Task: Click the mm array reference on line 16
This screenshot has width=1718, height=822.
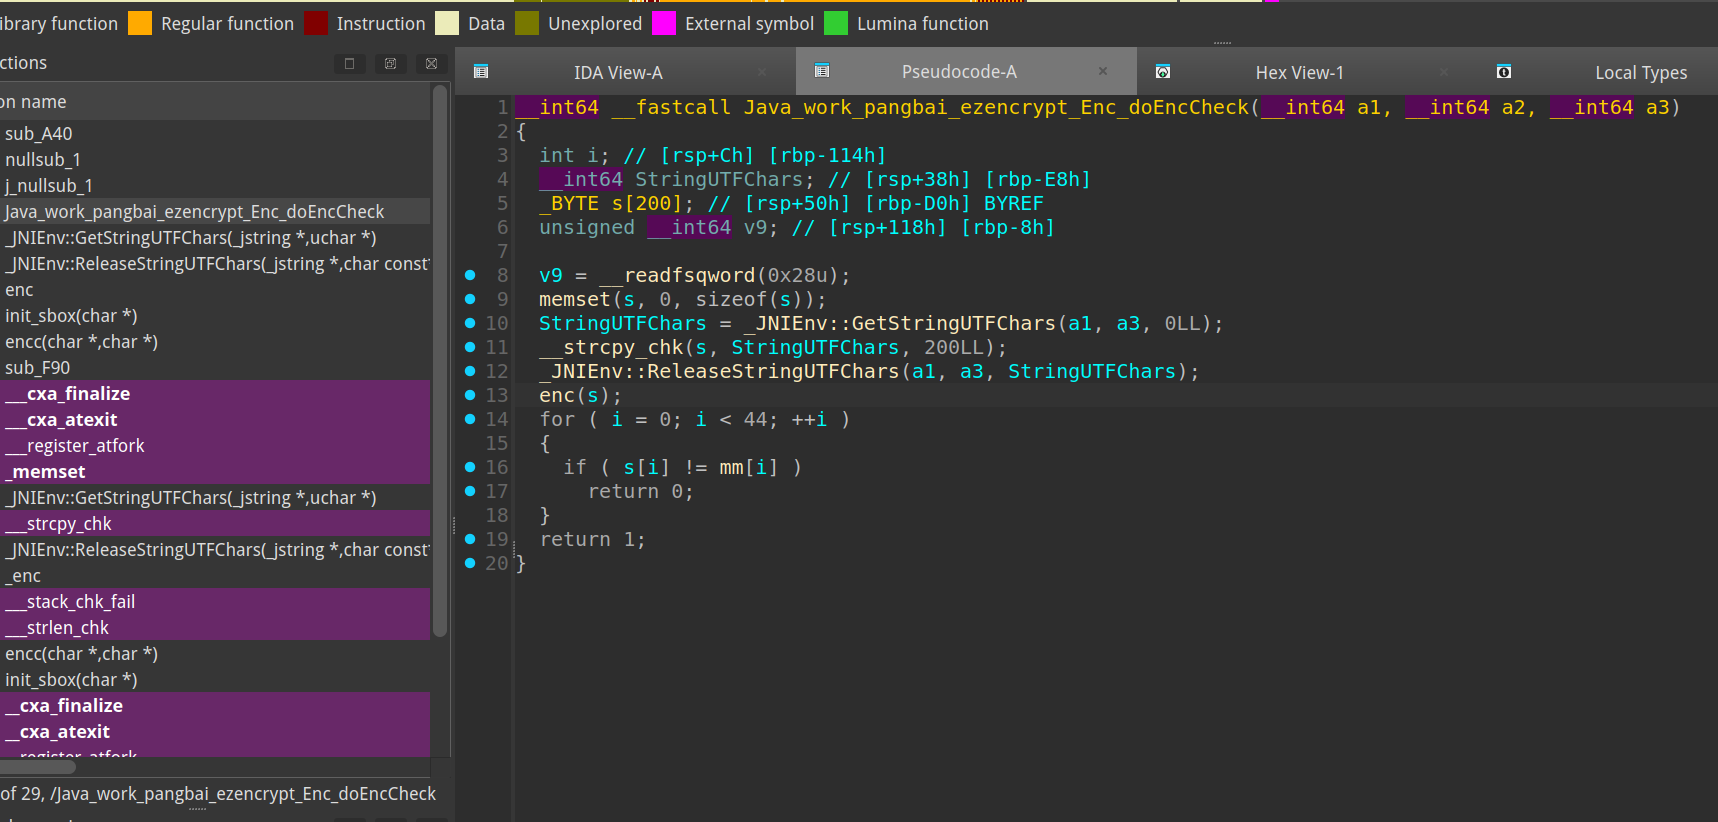Action: pos(731,467)
